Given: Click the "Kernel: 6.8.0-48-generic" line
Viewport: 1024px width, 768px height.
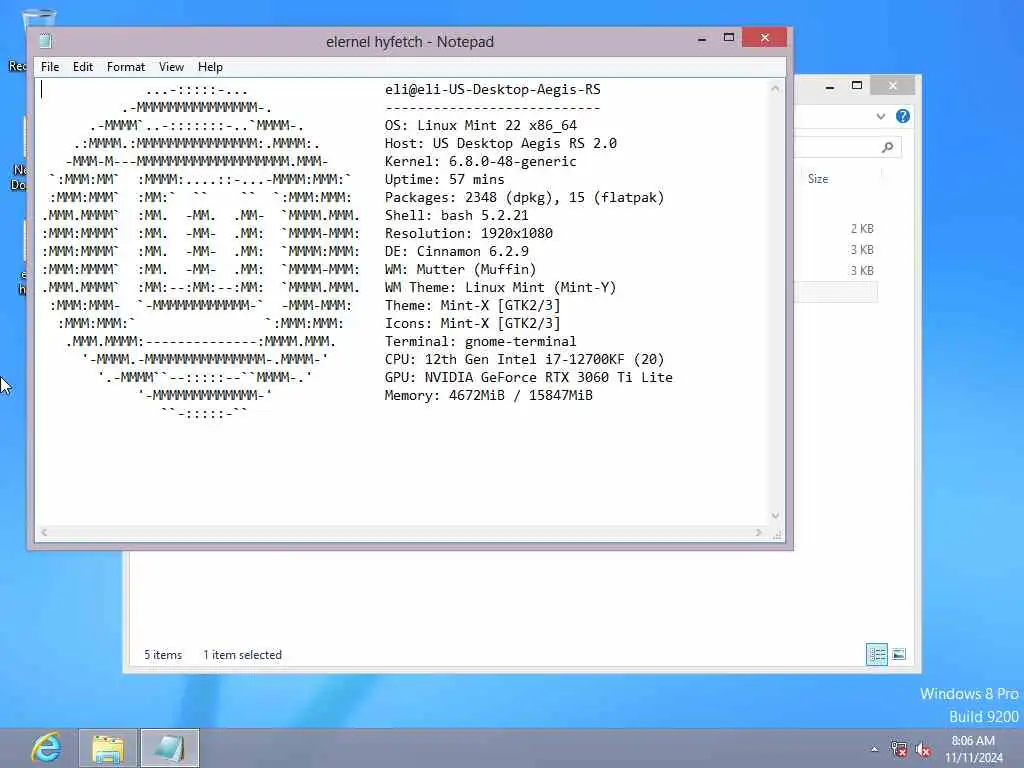Looking at the screenshot, I should (x=481, y=161).
